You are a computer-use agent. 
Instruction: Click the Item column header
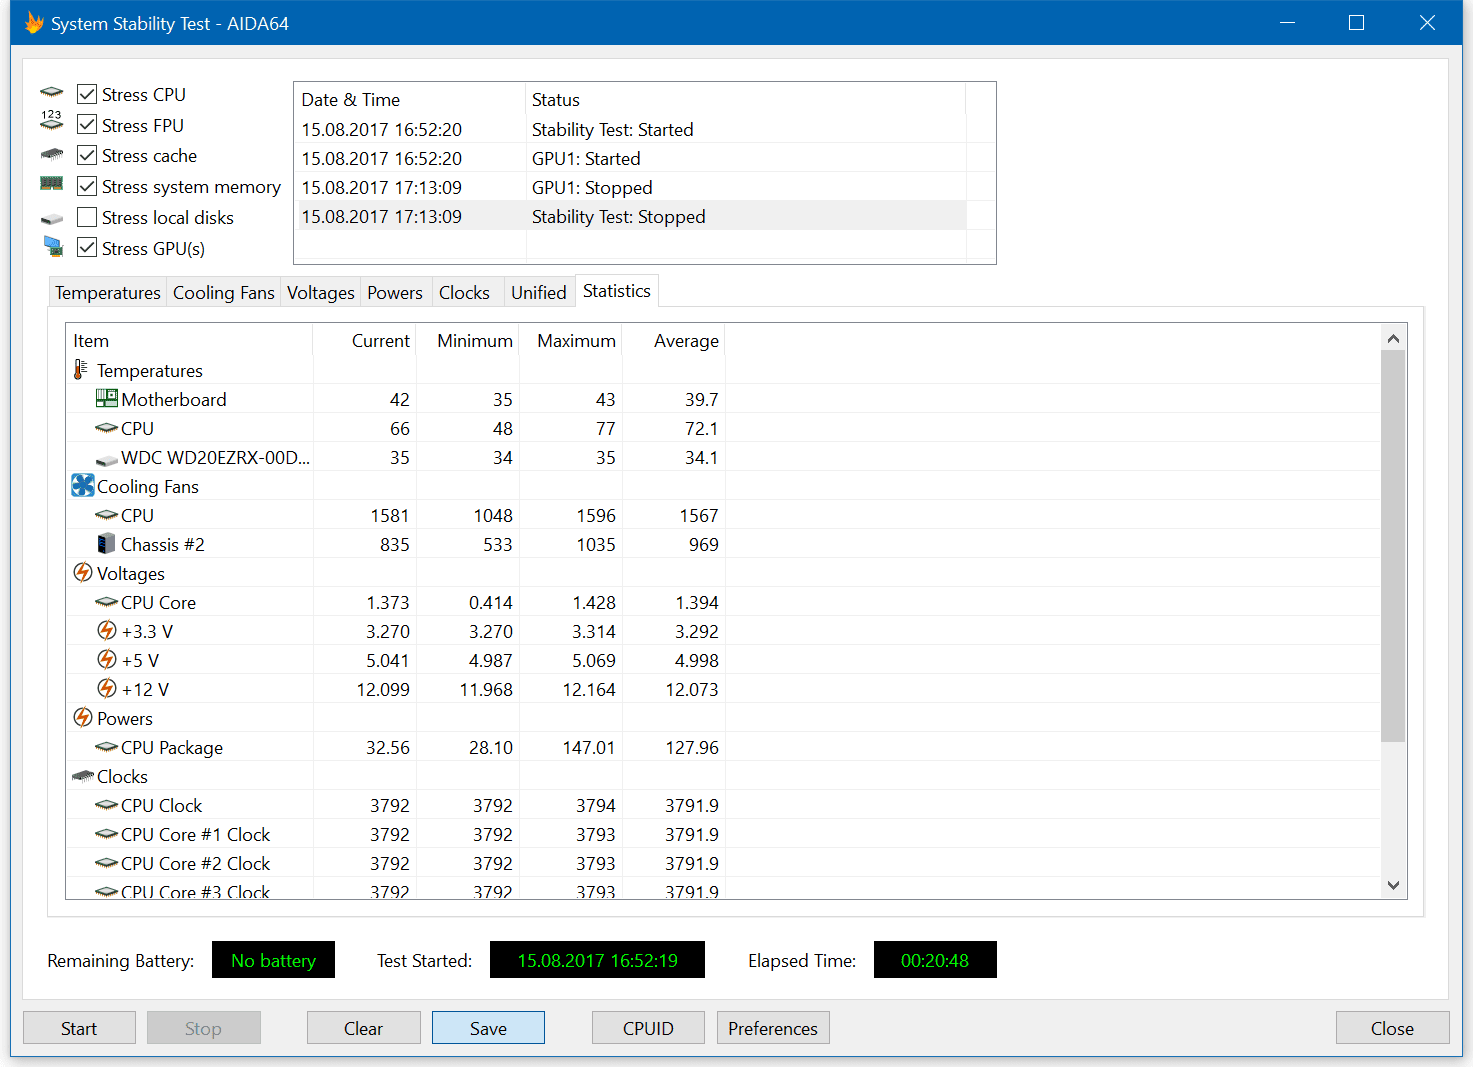pyautogui.click(x=189, y=340)
